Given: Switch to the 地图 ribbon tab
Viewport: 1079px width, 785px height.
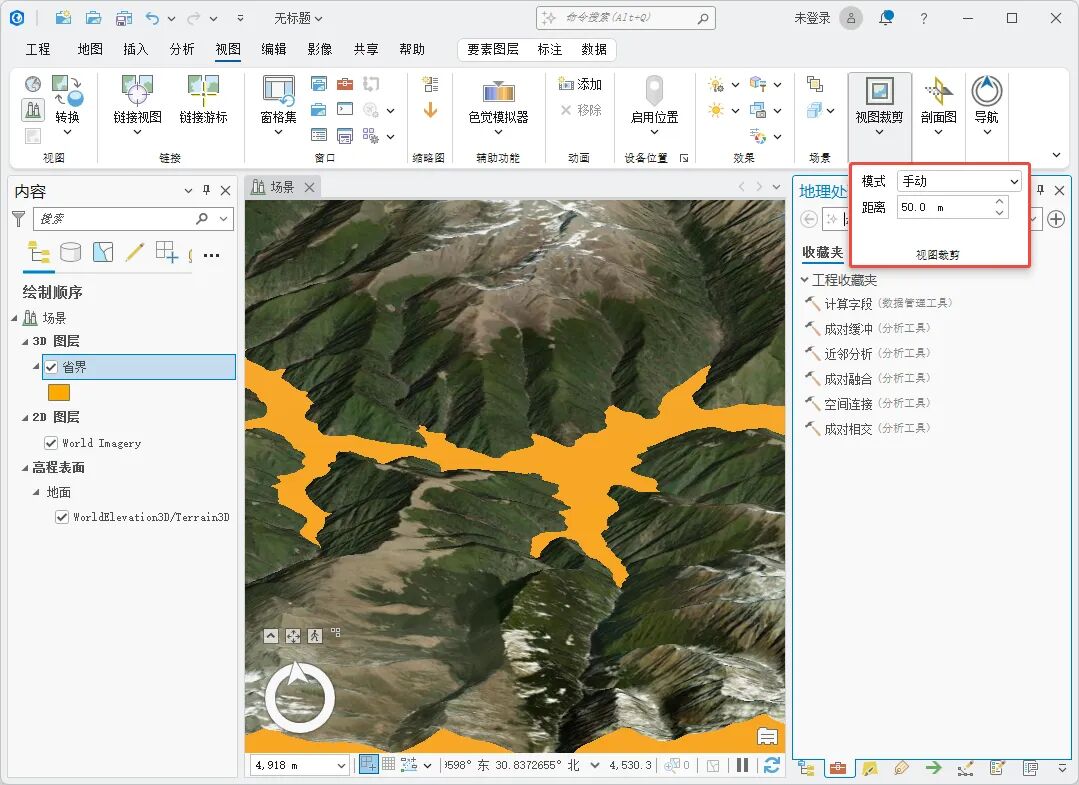Looking at the screenshot, I should point(90,49).
